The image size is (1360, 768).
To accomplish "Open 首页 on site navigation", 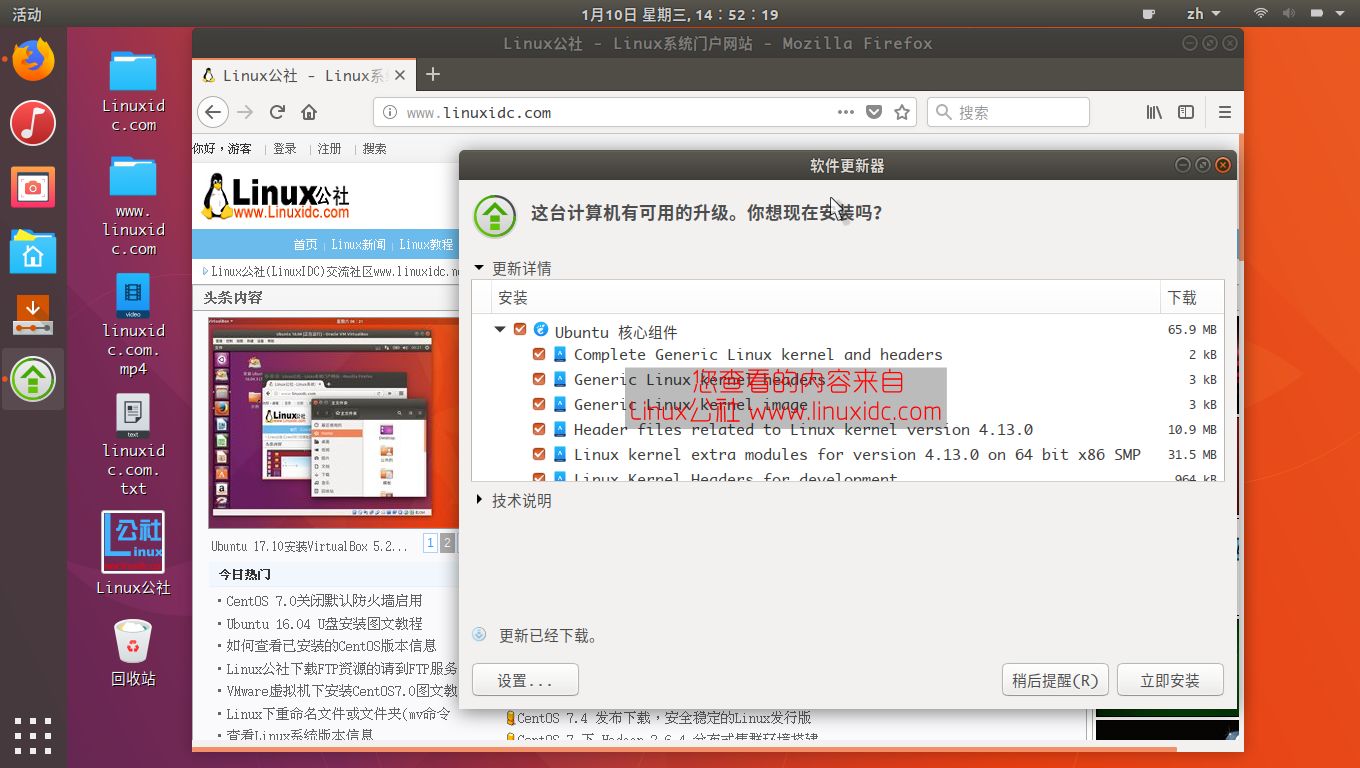I will point(305,244).
